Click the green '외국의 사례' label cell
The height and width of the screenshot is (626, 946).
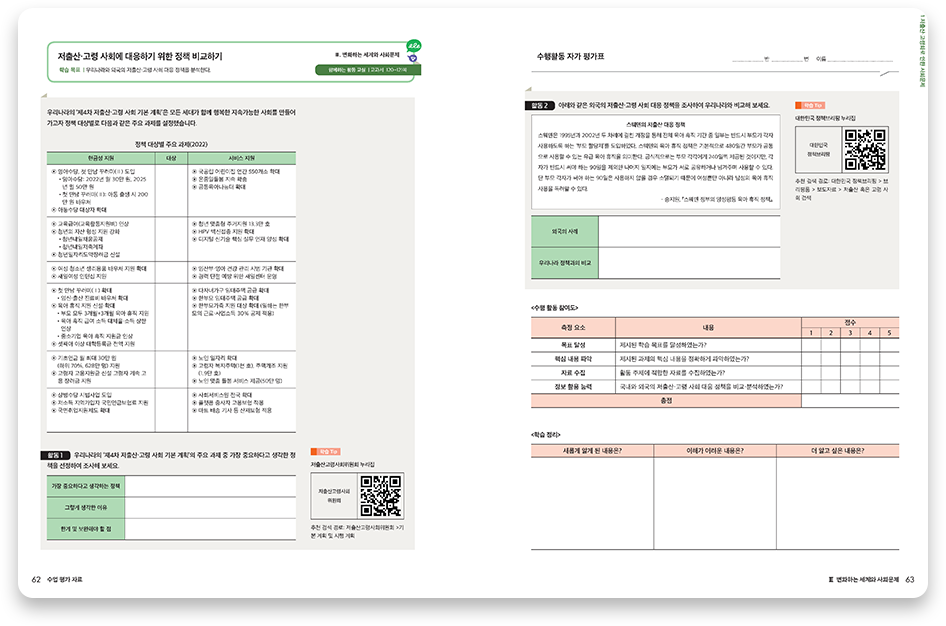coord(565,232)
